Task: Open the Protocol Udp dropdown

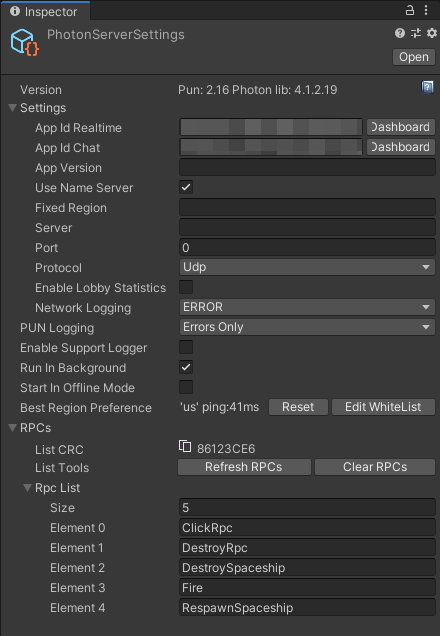Action: click(307, 267)
